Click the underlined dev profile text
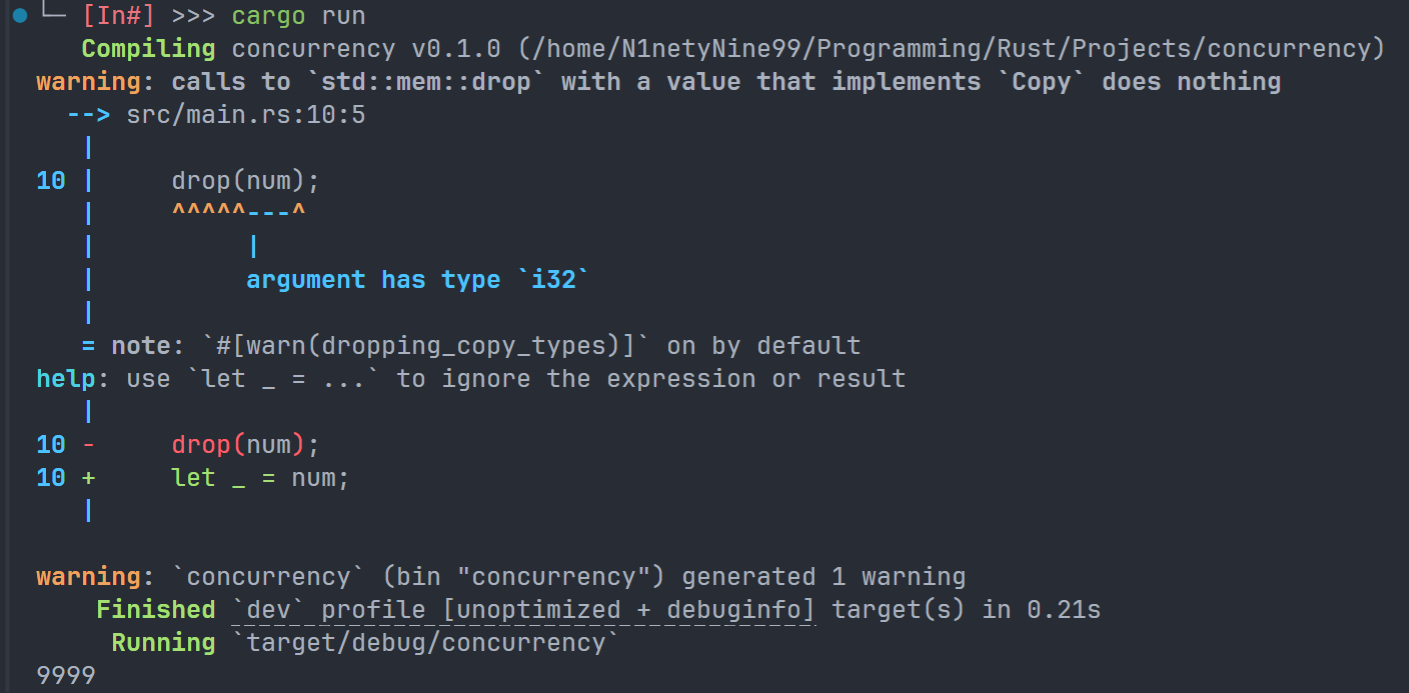 click(524, 610)
